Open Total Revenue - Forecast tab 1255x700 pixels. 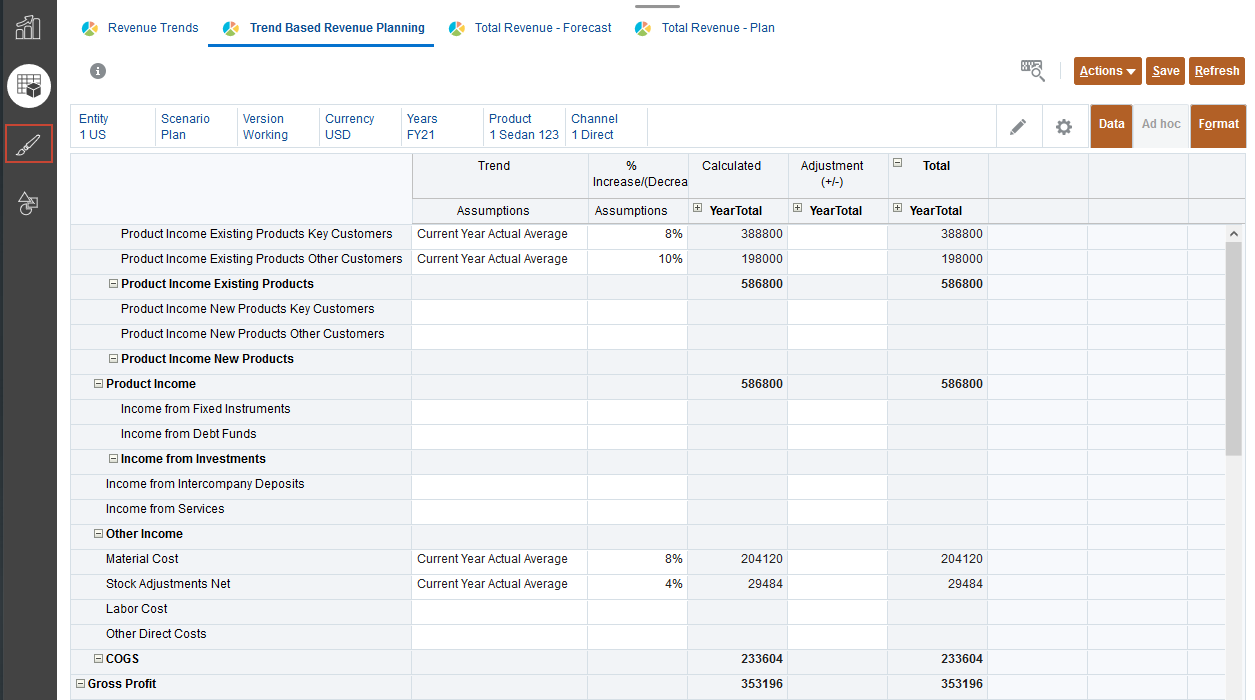pos(542,28)
